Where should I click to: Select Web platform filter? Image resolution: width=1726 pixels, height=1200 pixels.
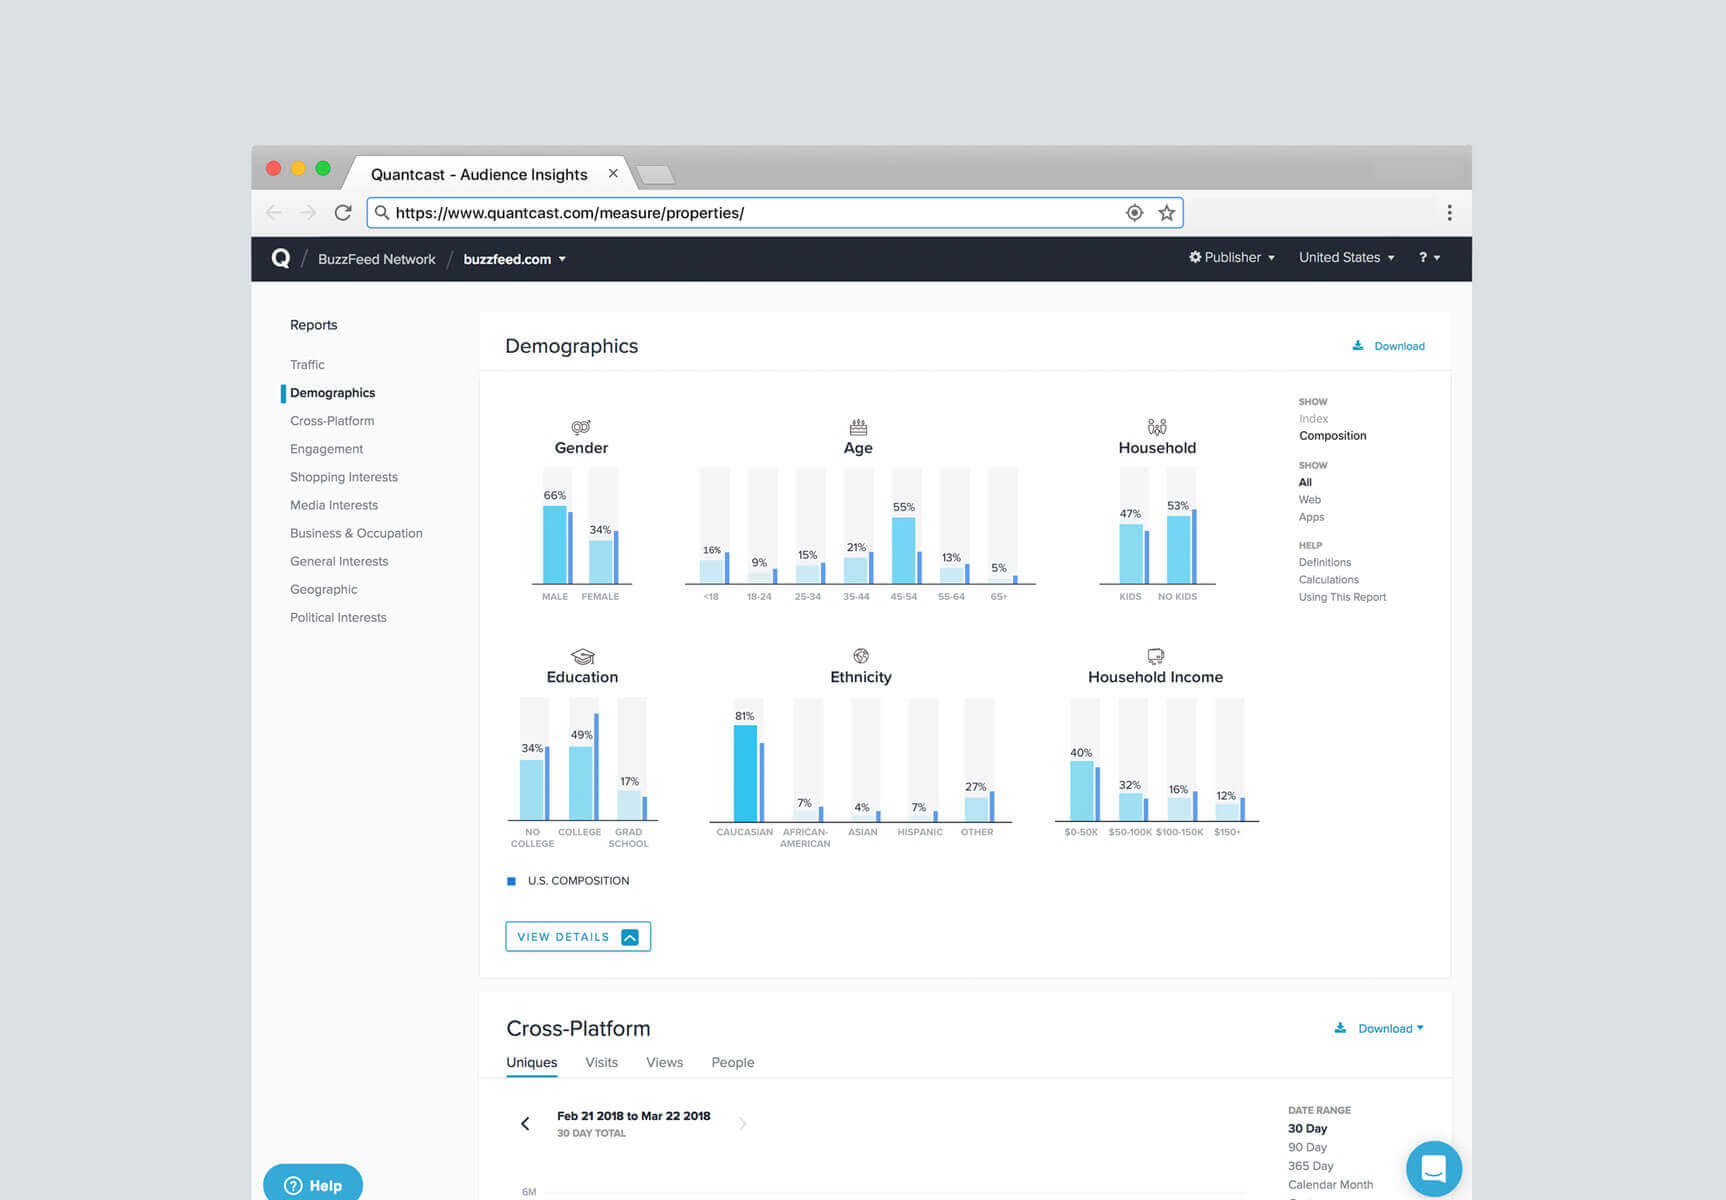tap(1309, 500)
